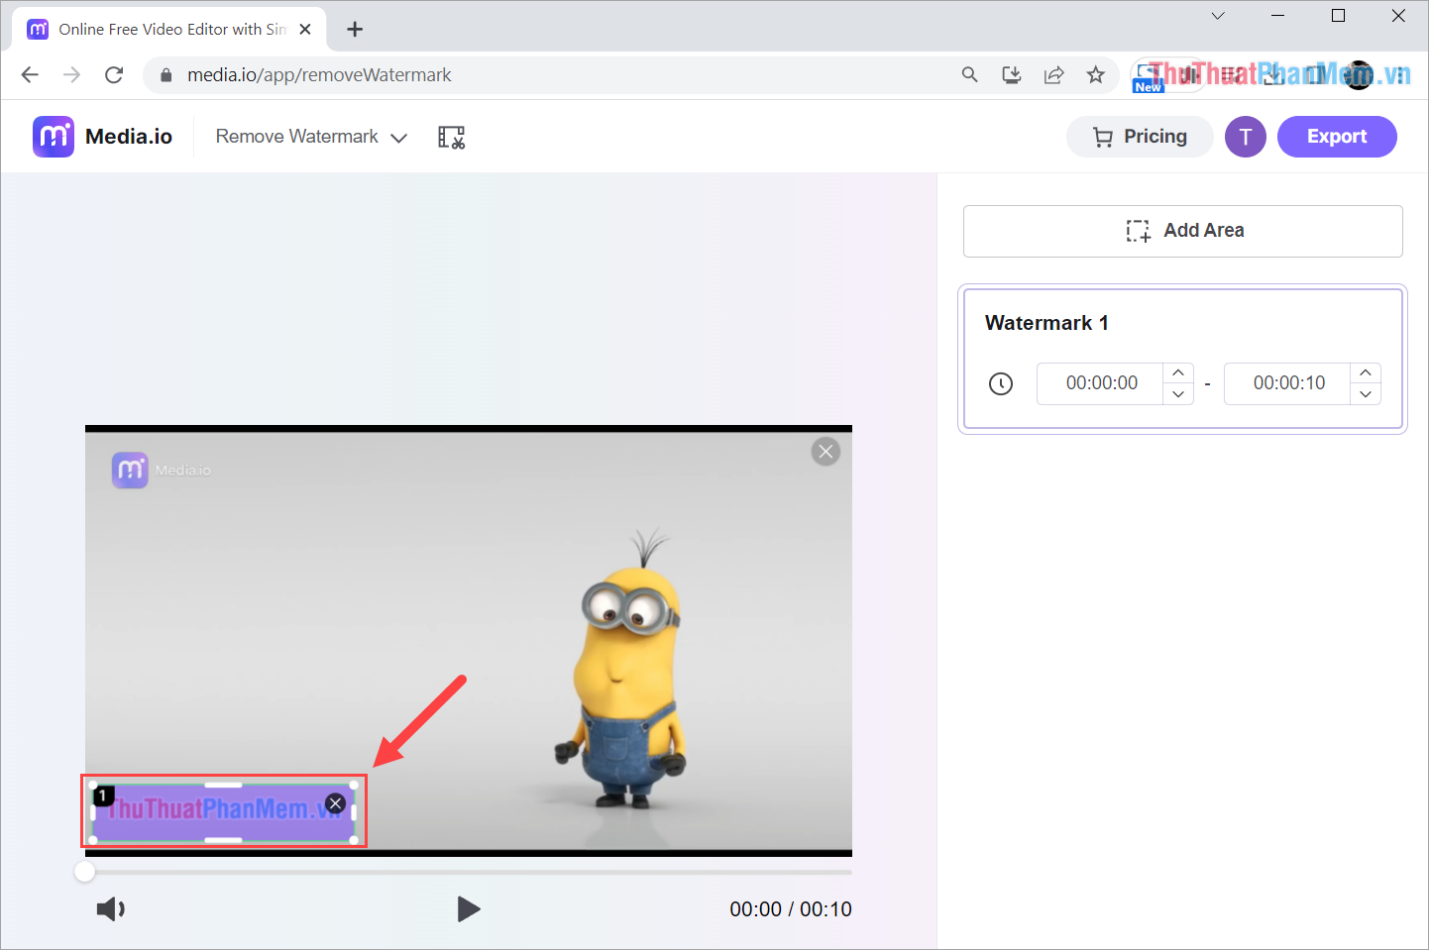Remove the Watermark 1 selection via its X

tap(335, 803)
